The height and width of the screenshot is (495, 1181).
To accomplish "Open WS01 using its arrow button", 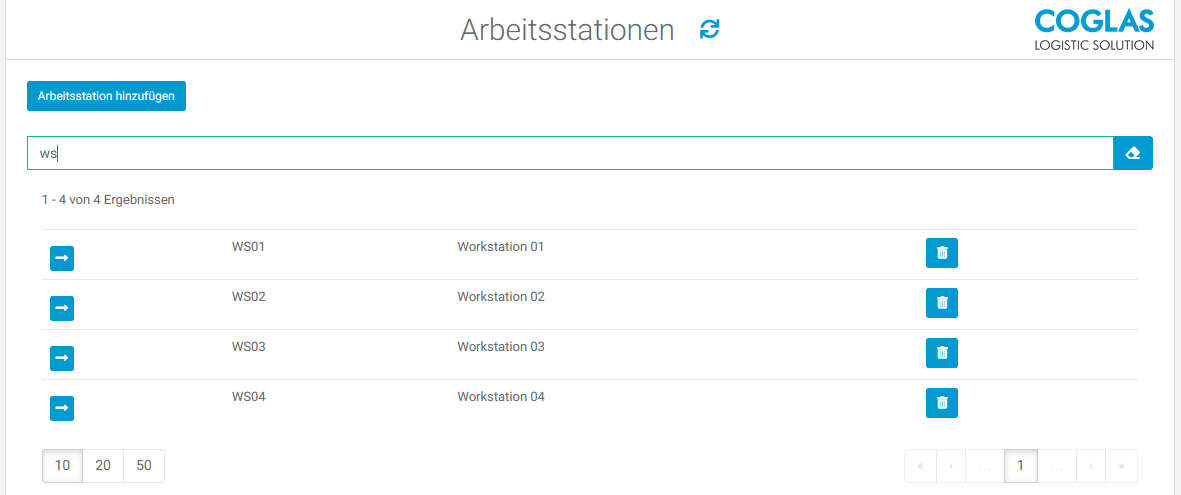I will point(62,258).
